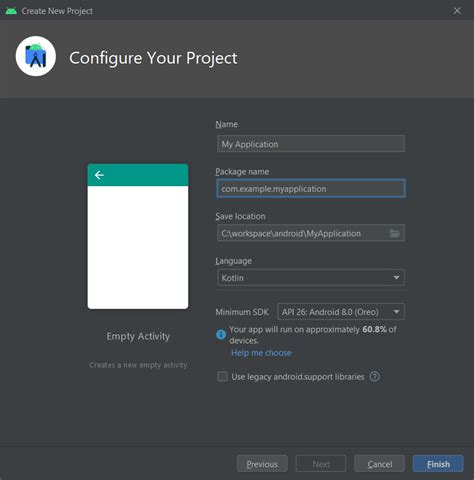Cancel the project creation
The width and height of the screenshot is (474, 480).
pyautogui.click(x=379, y=464)
